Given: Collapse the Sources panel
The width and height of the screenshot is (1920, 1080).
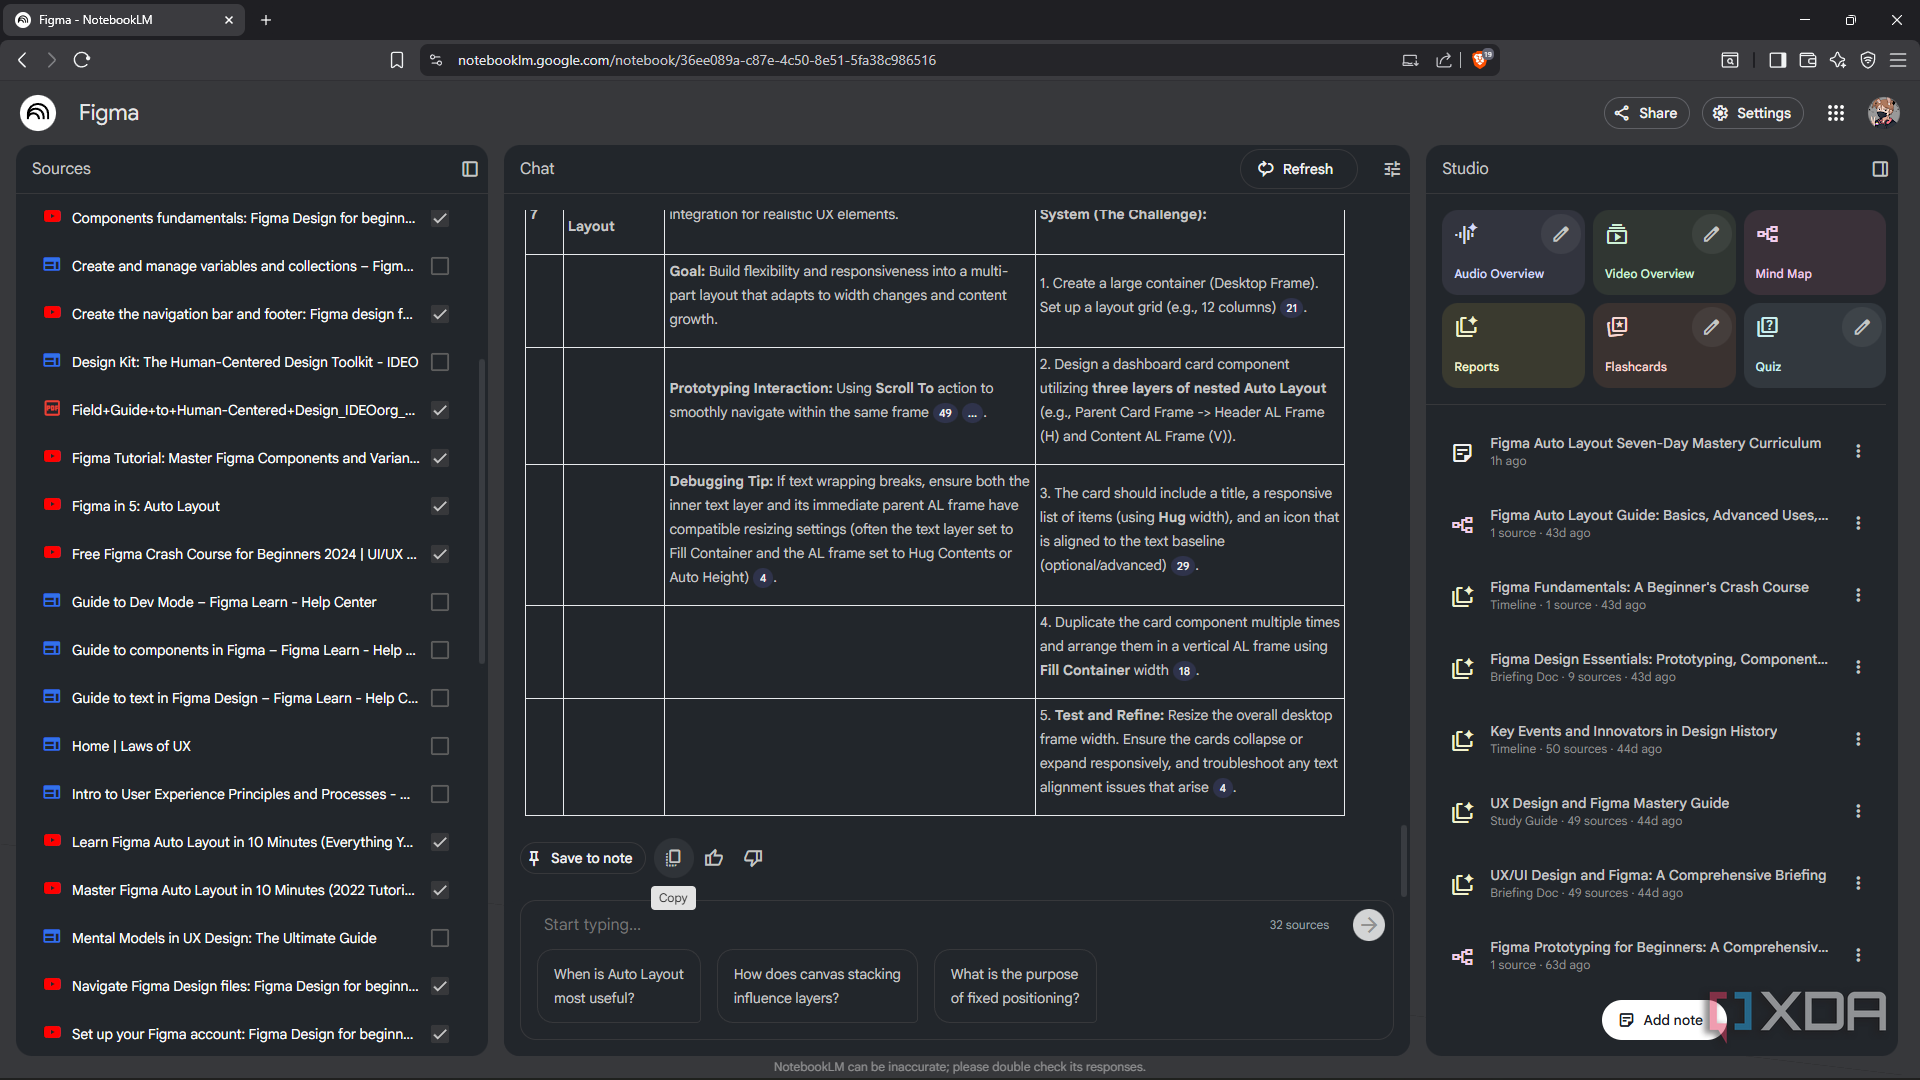Looking at the screenshot, I should click(470, 169).
